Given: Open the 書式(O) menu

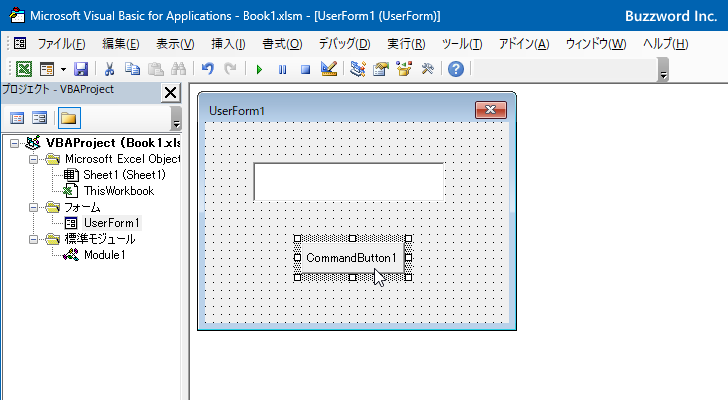Looking at the screenshot, I should tap(282, 44).
